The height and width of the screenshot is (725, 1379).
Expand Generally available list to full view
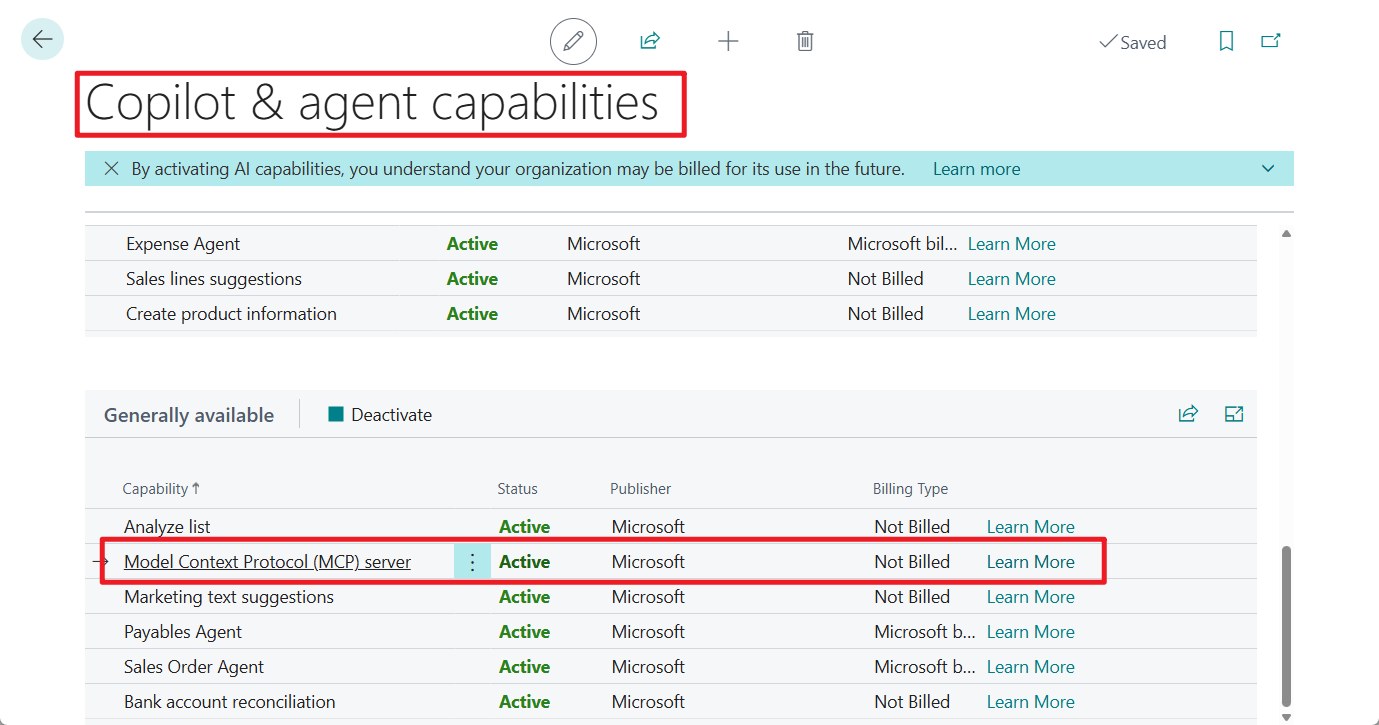1234,414
